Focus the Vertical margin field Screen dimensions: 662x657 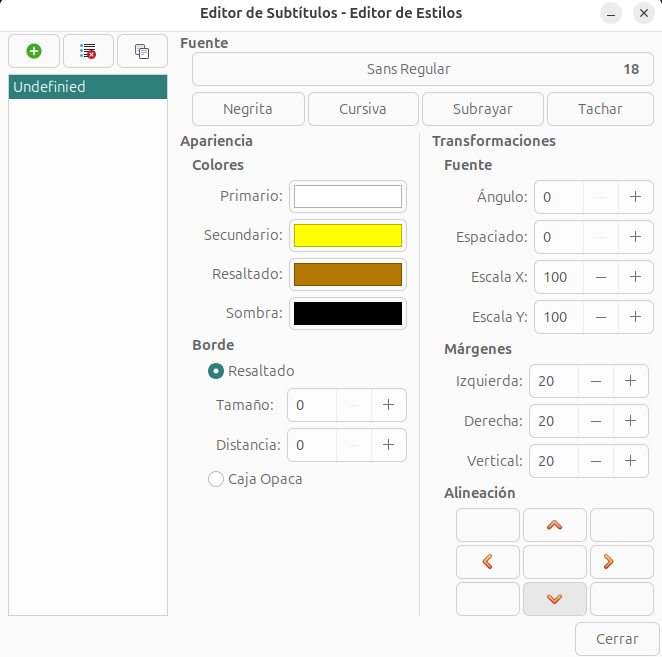pos(554,461)
